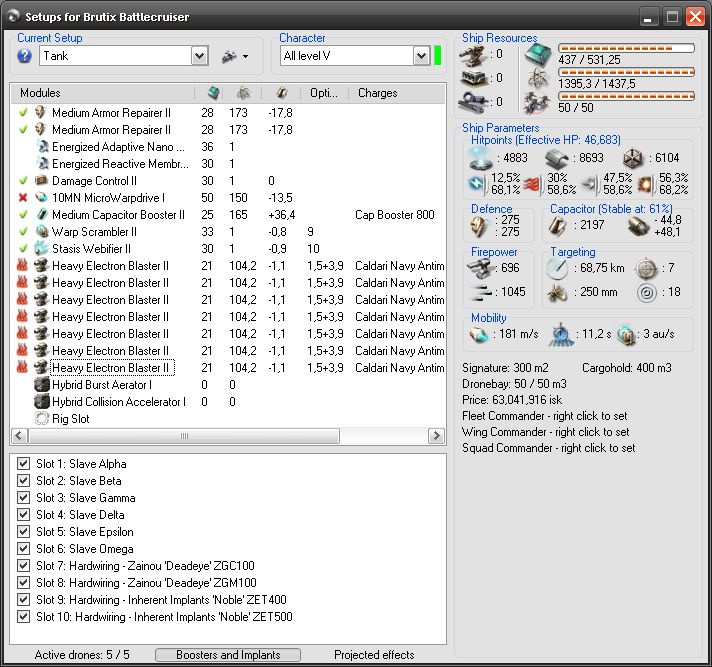Click the CPU usage bar 437 / 531,25

626,48
